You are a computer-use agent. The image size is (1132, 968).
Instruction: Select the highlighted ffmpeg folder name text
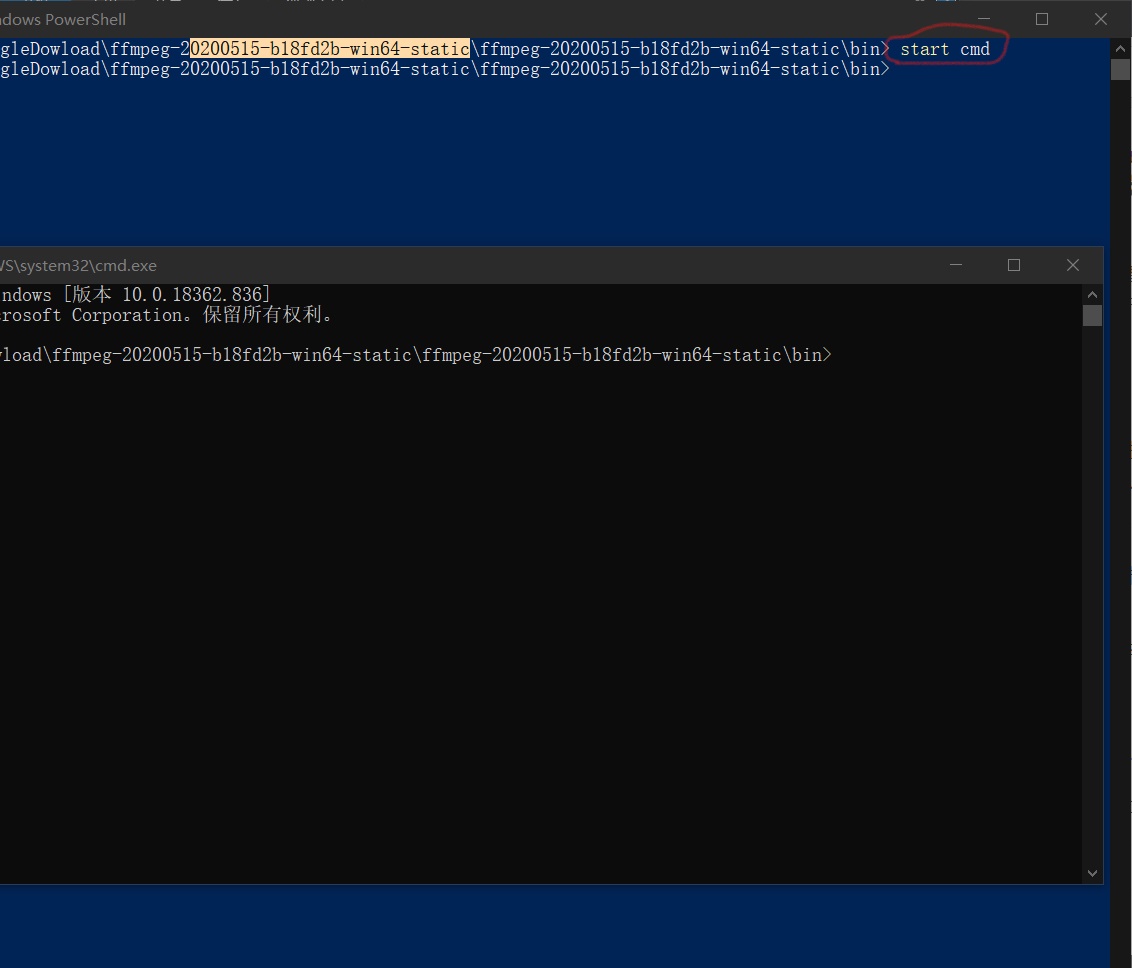coord(330,48)
